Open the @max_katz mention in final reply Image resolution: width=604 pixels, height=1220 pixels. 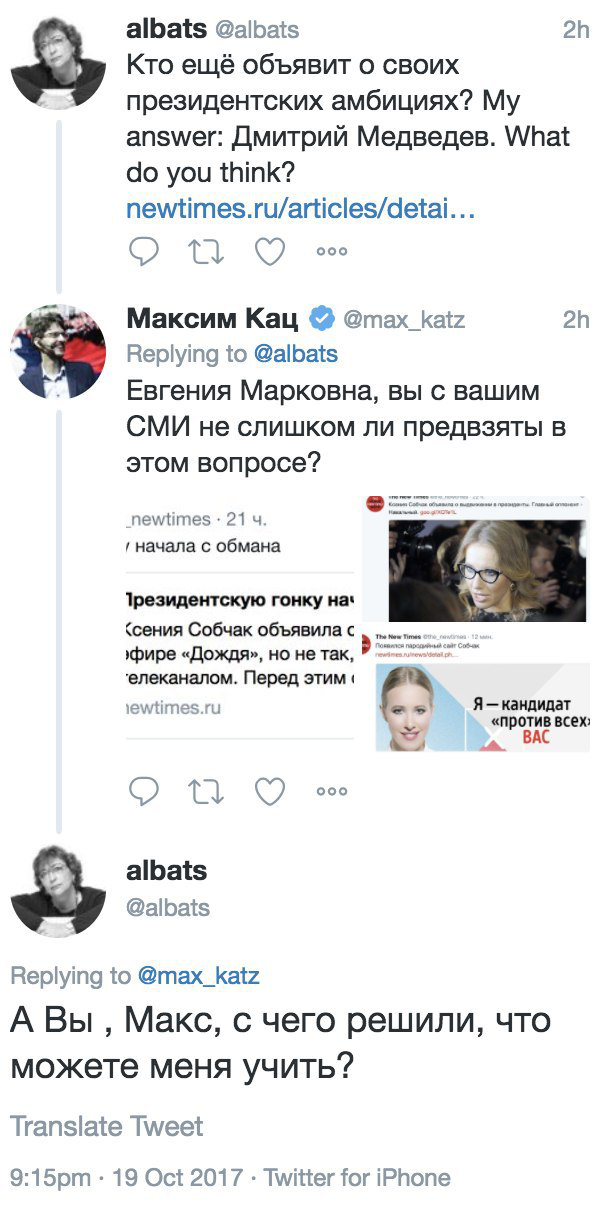(x=197, y=975)
